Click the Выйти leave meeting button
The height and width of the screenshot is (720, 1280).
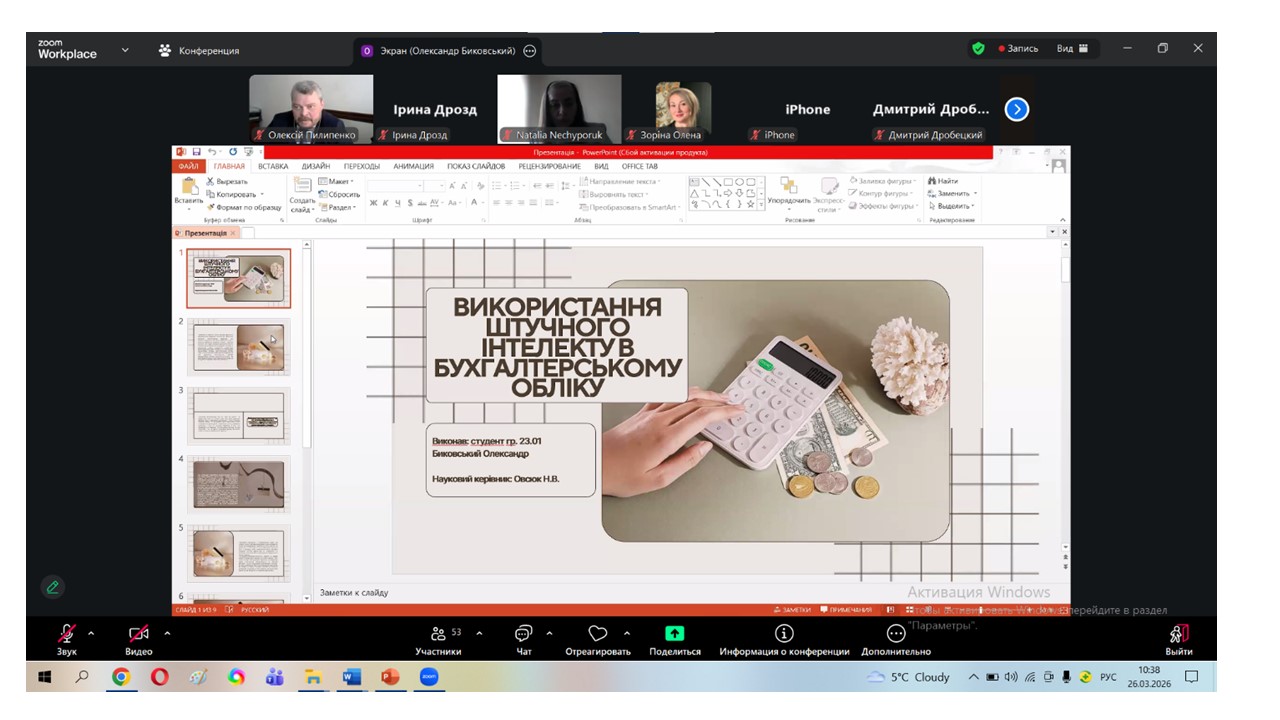pyautogui.click(x=1178, y=634)
